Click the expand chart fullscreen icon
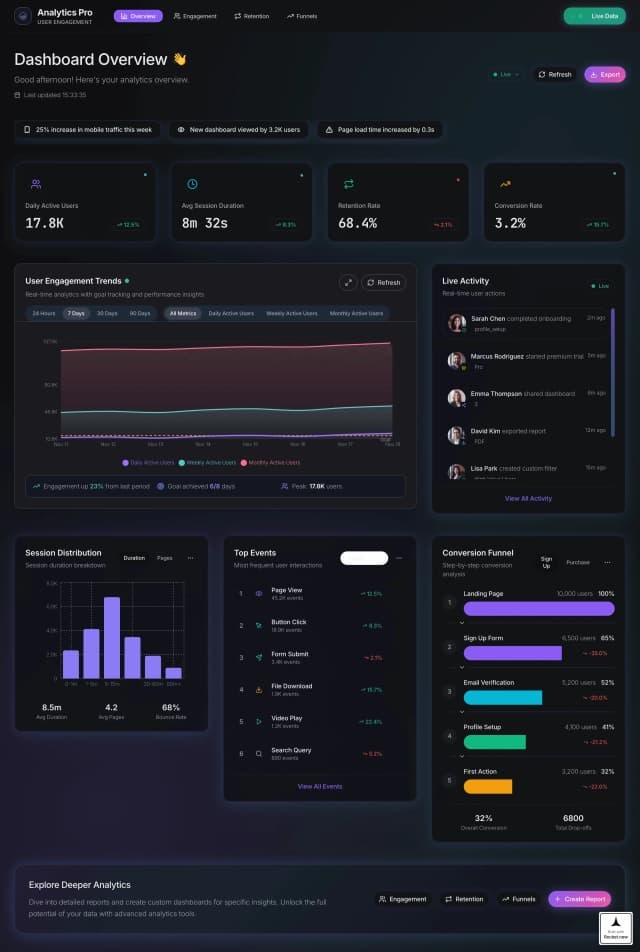 coord(348,282)
